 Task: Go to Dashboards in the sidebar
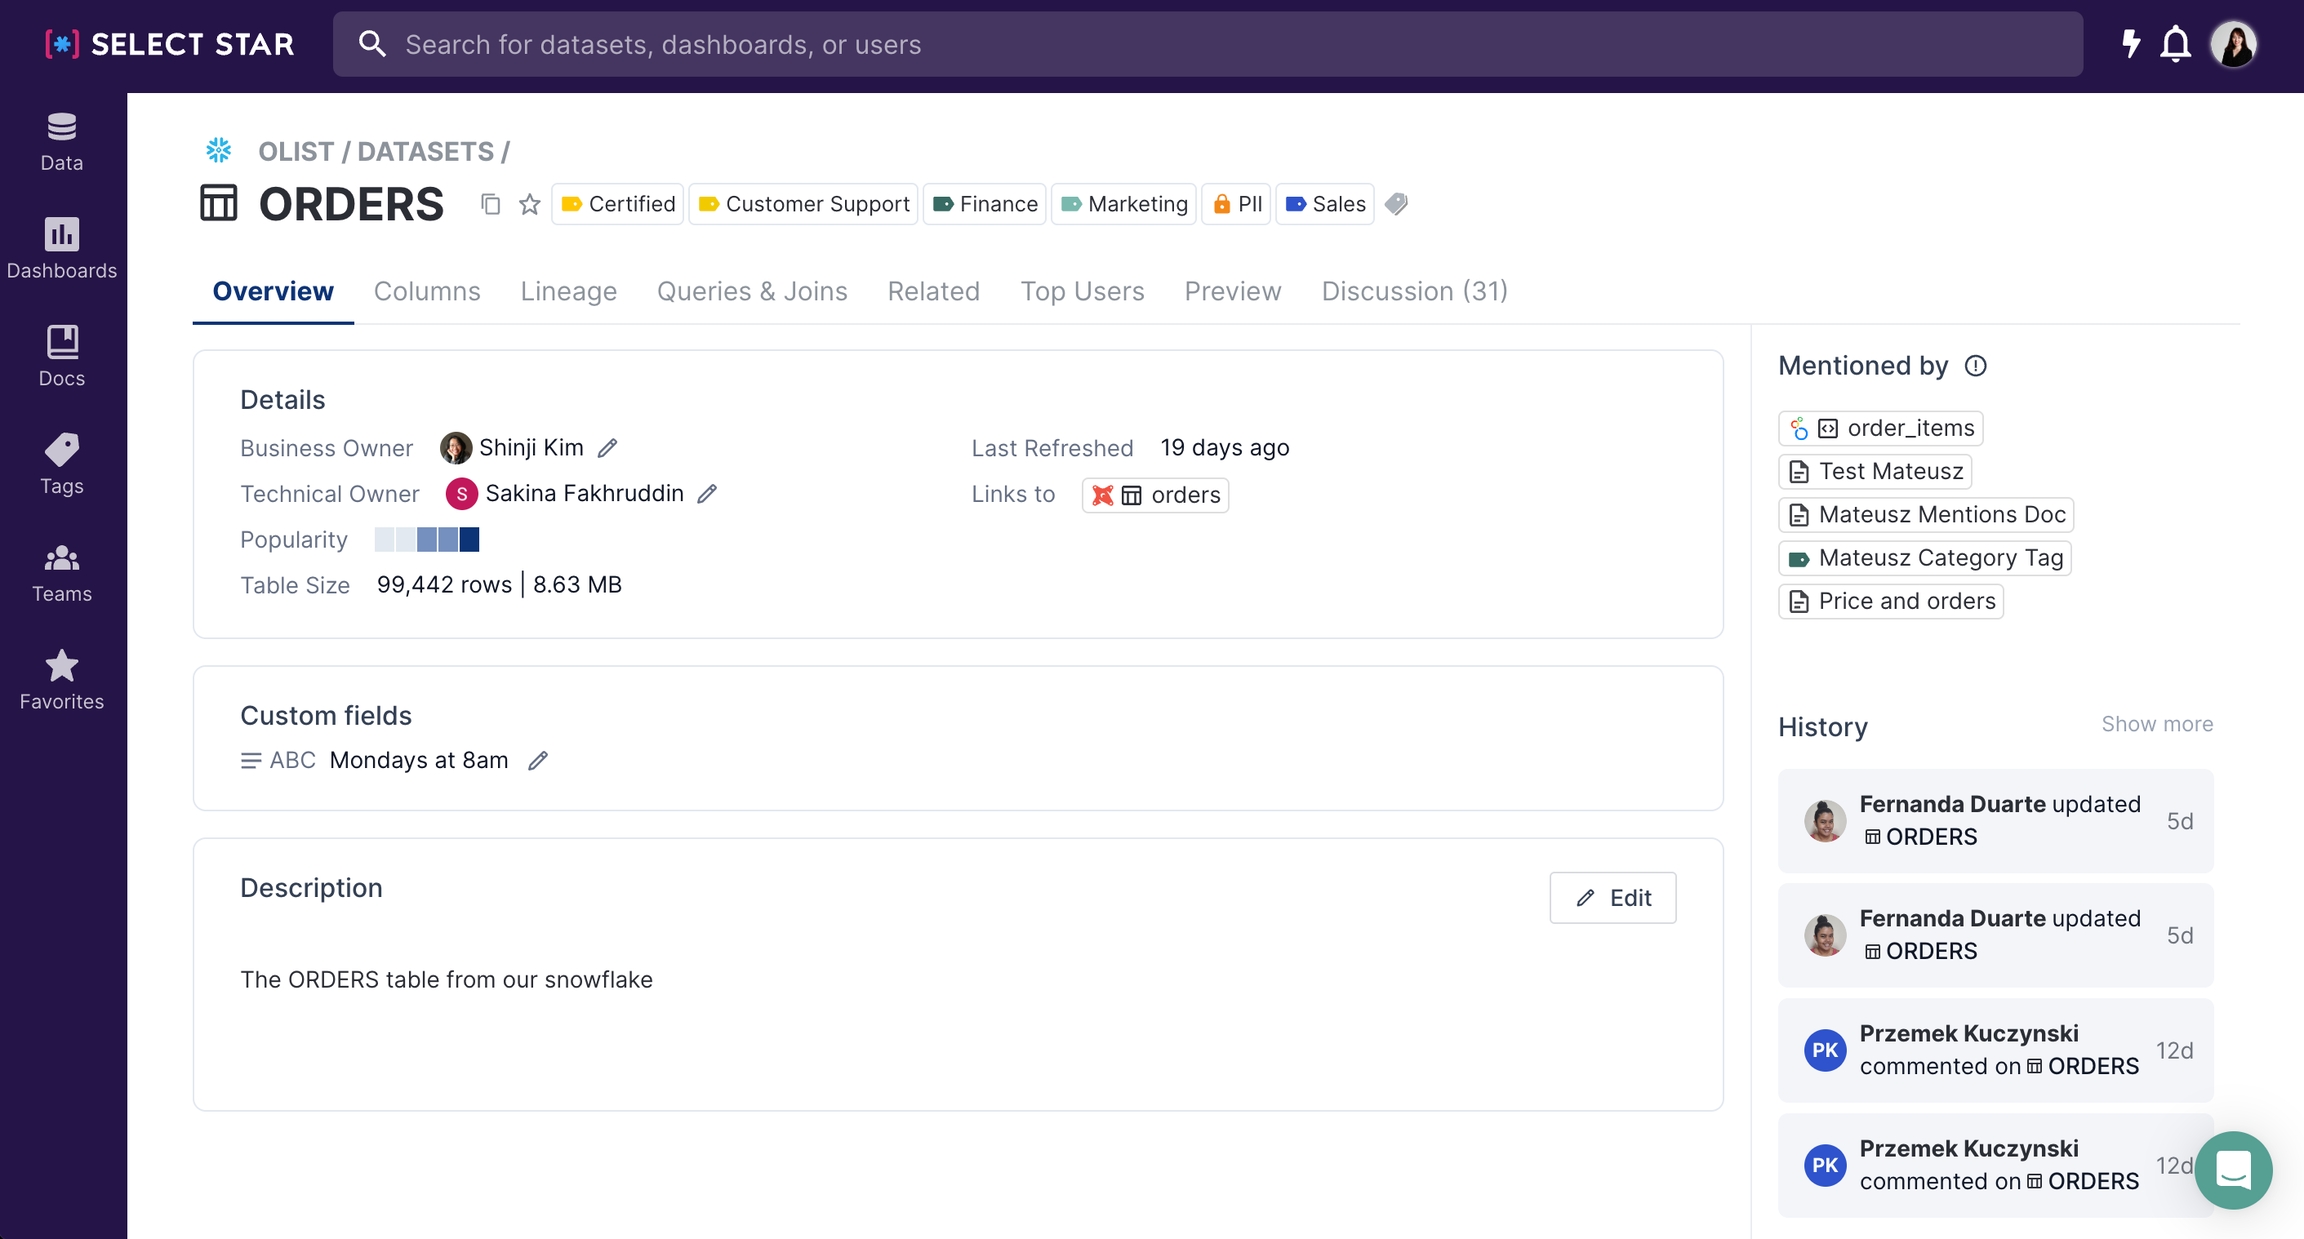click(x=61, y=248)
